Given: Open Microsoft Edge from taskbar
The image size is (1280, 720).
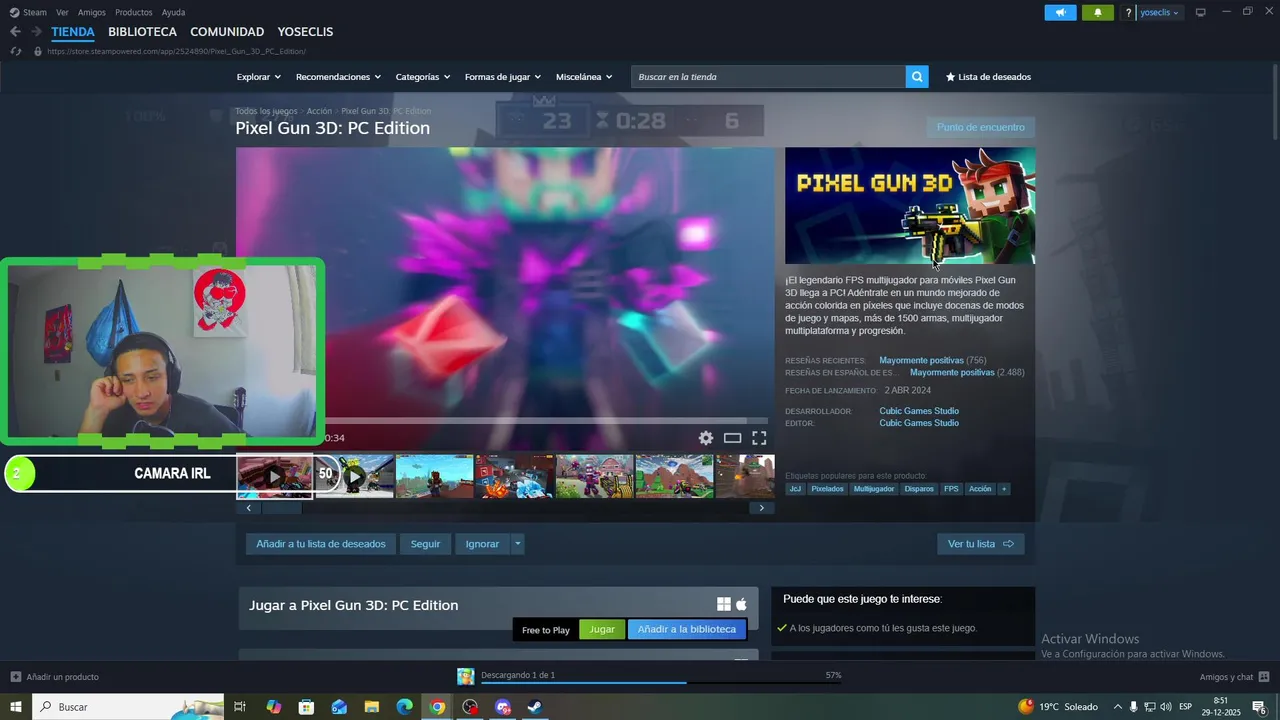Looking at the screenshot, I should pos(404,707).
